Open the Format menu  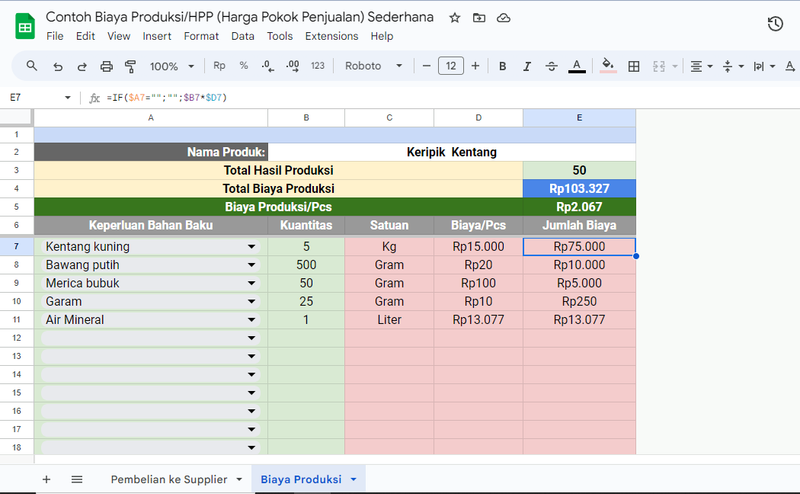point(201,36)
